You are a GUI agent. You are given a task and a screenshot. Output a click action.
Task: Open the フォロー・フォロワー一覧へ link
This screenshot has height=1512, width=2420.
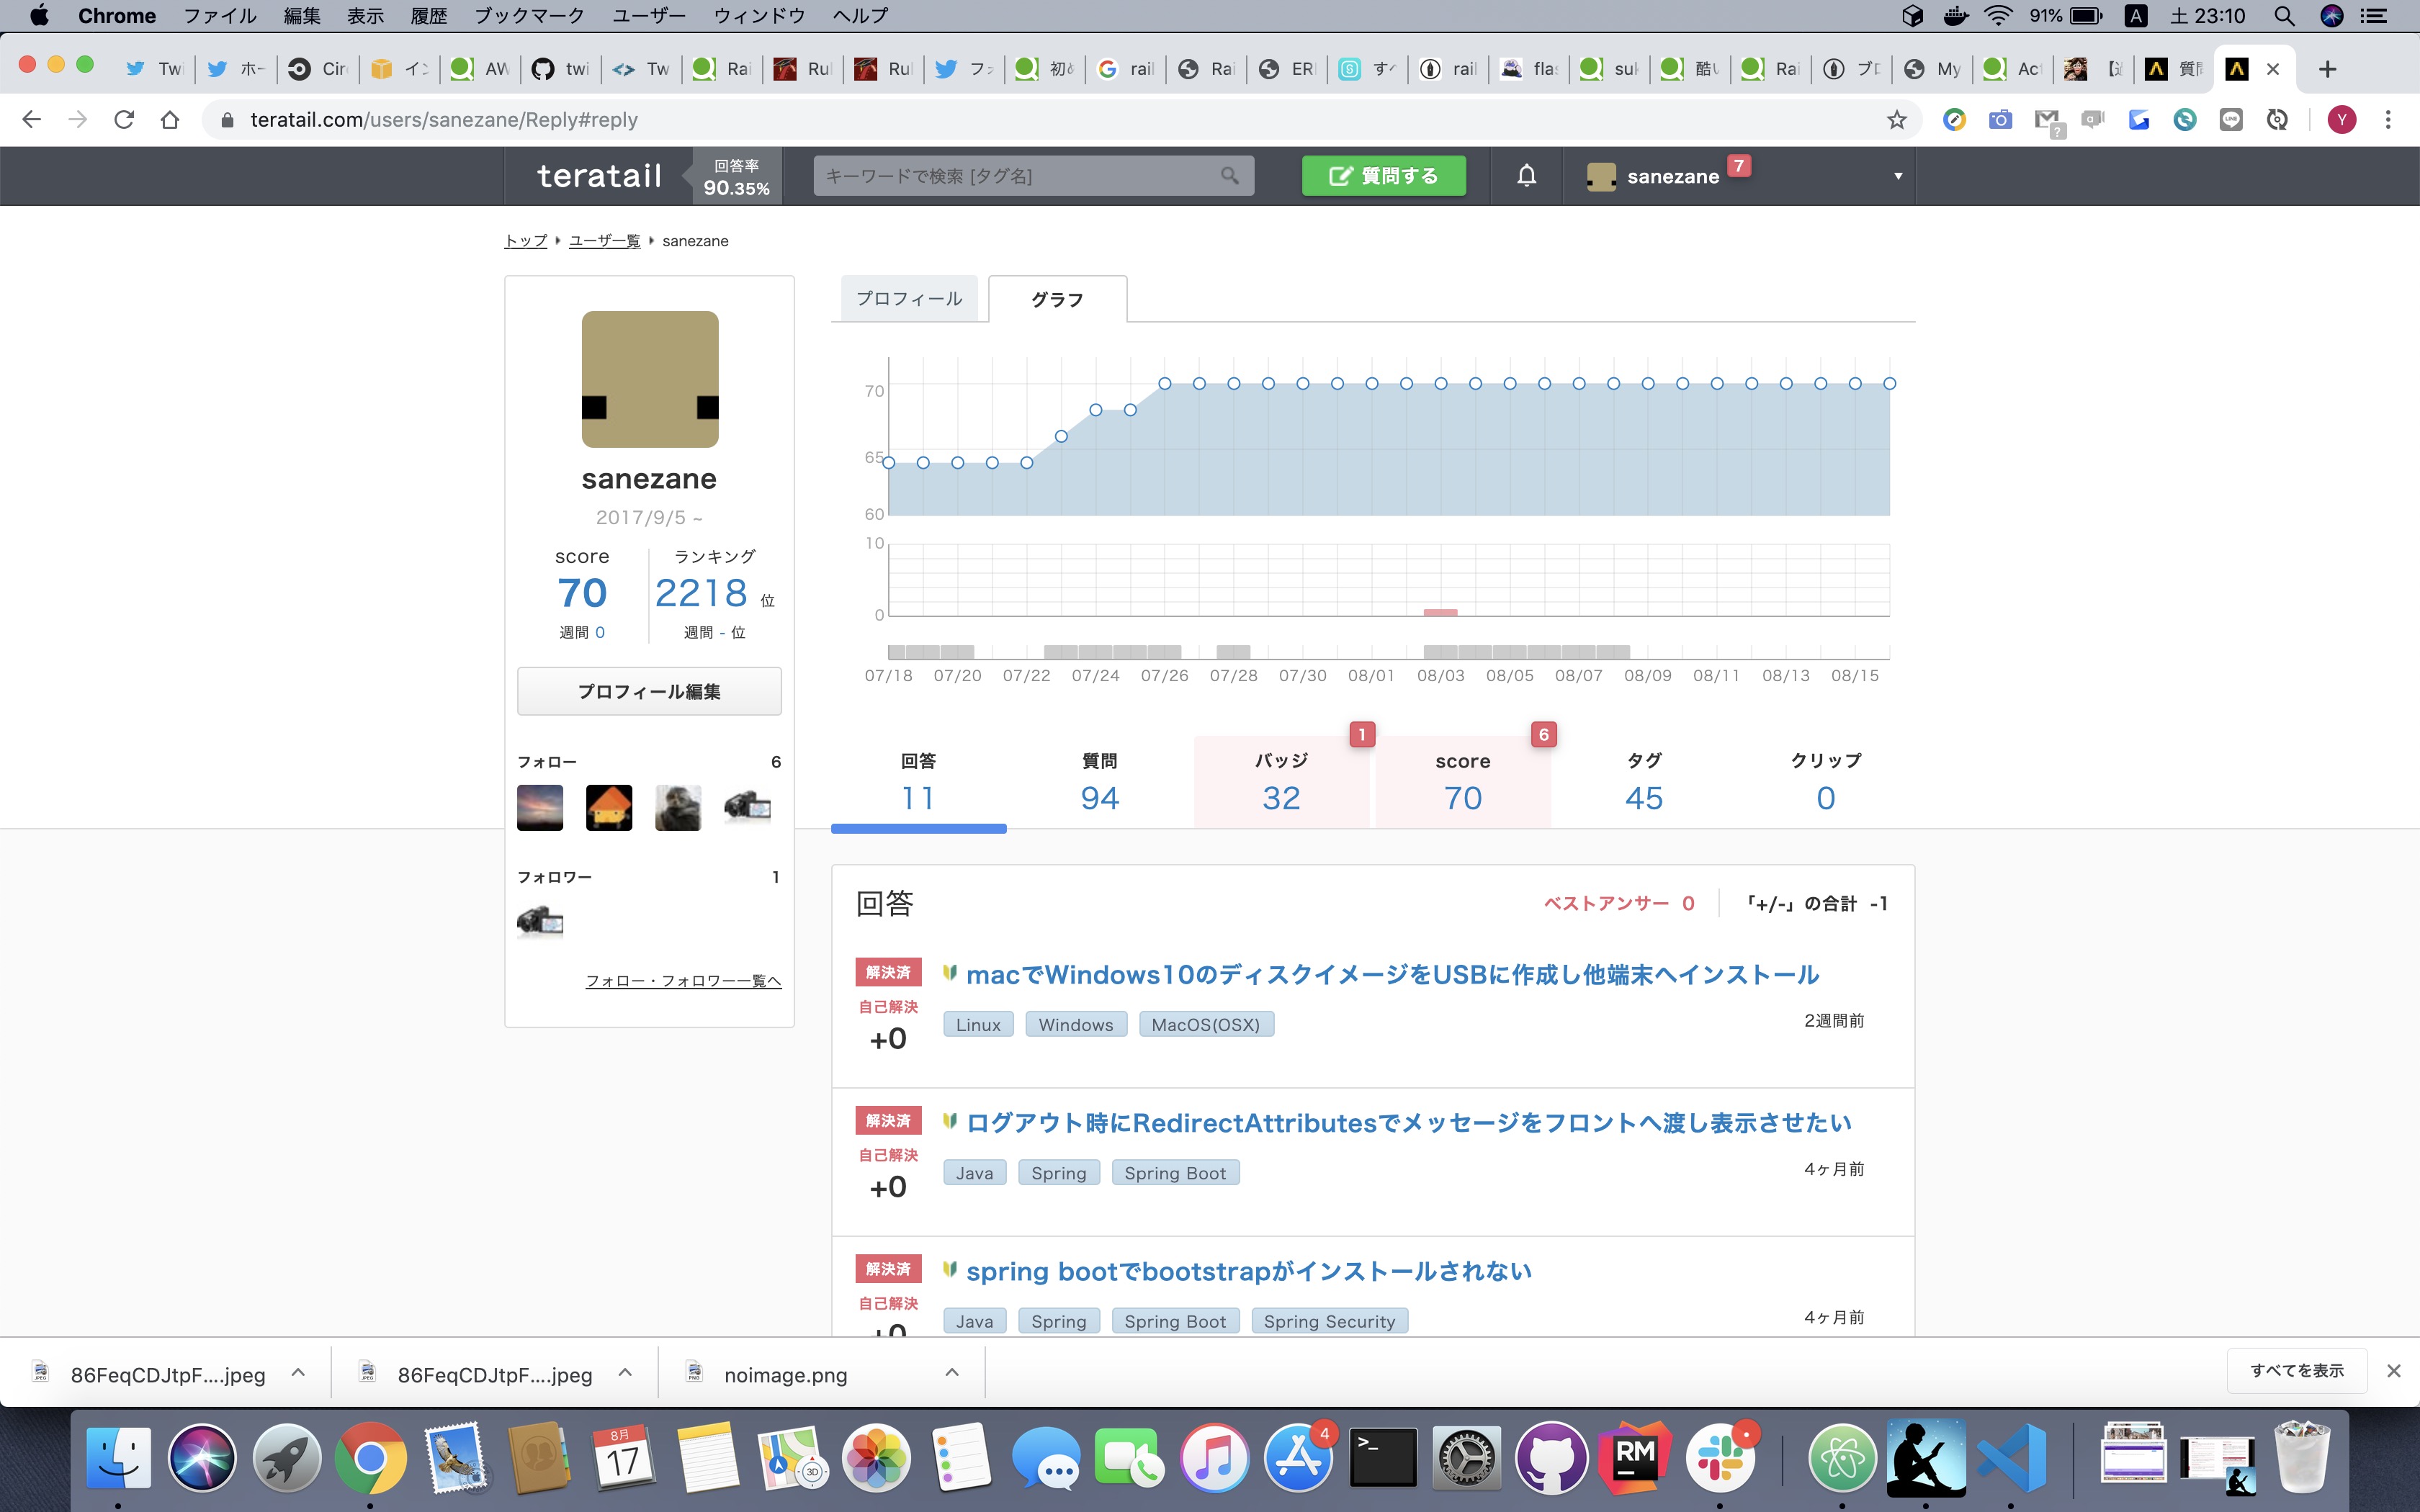683,981
